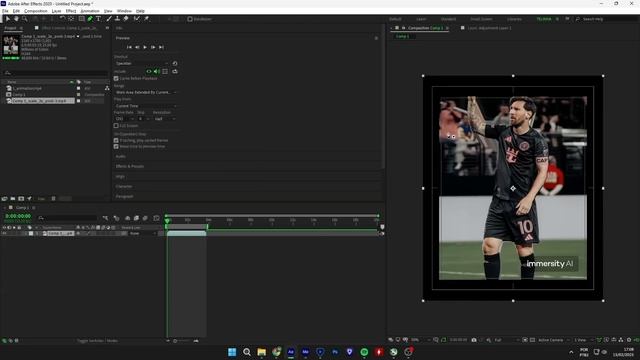
Task: Select the Rotation tool in toolbar
Action: [x=62, y=19]
